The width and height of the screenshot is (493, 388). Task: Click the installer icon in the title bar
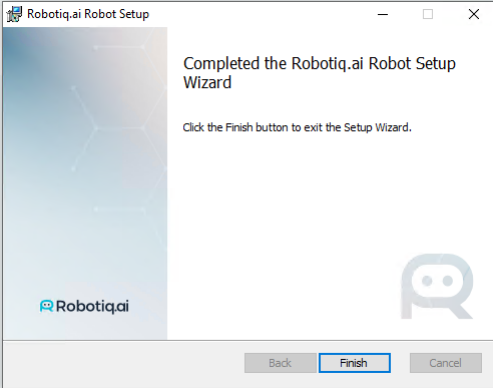14,14
